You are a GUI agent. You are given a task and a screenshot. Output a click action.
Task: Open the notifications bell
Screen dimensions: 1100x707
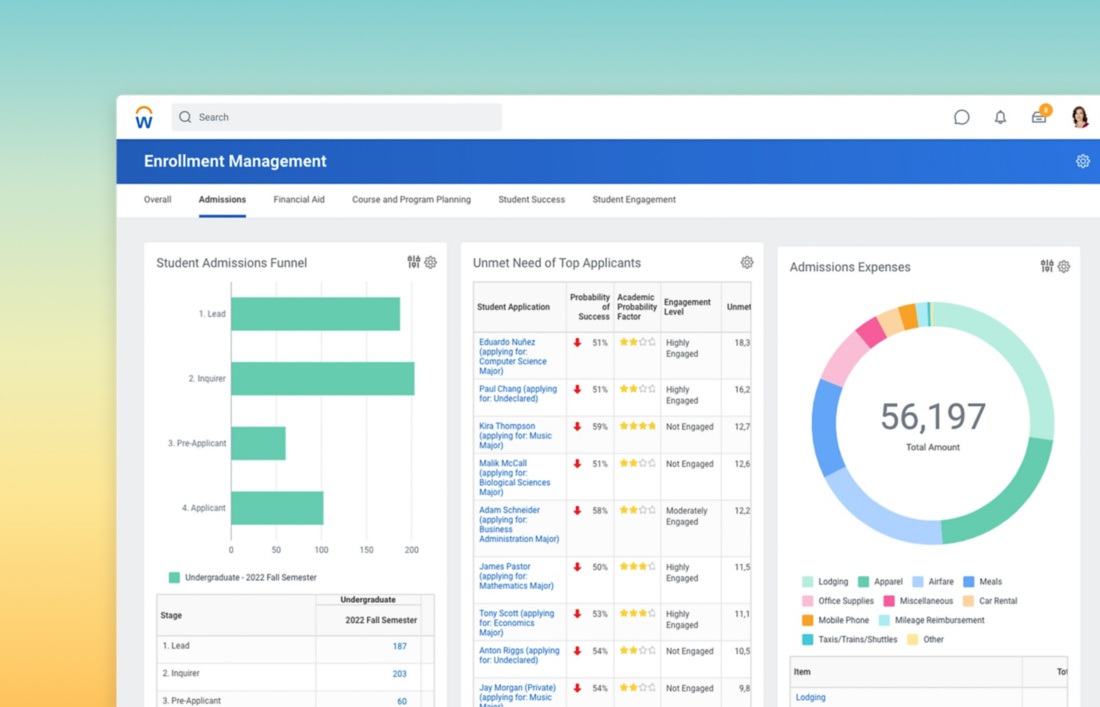click(1000, 117)
